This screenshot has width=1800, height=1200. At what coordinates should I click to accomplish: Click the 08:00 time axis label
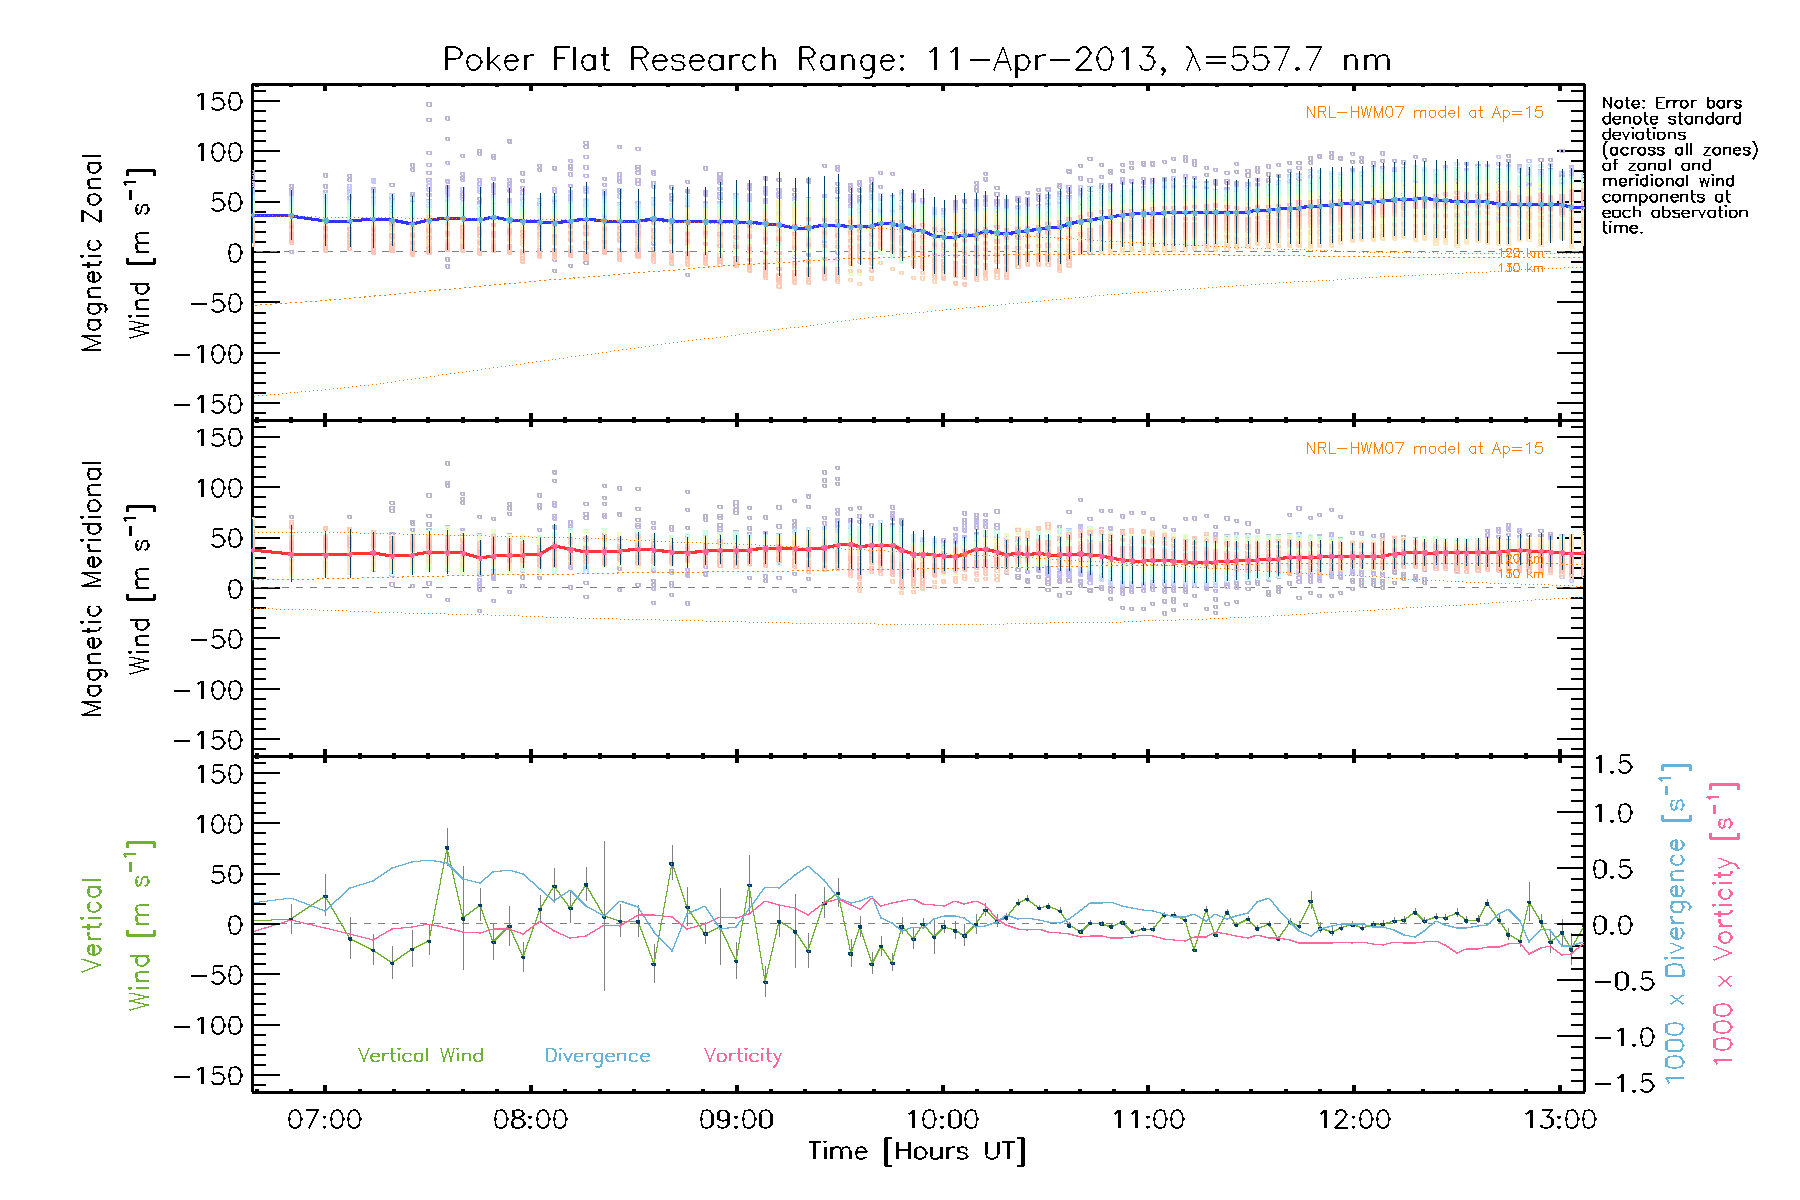click(x=530, y=1120)
